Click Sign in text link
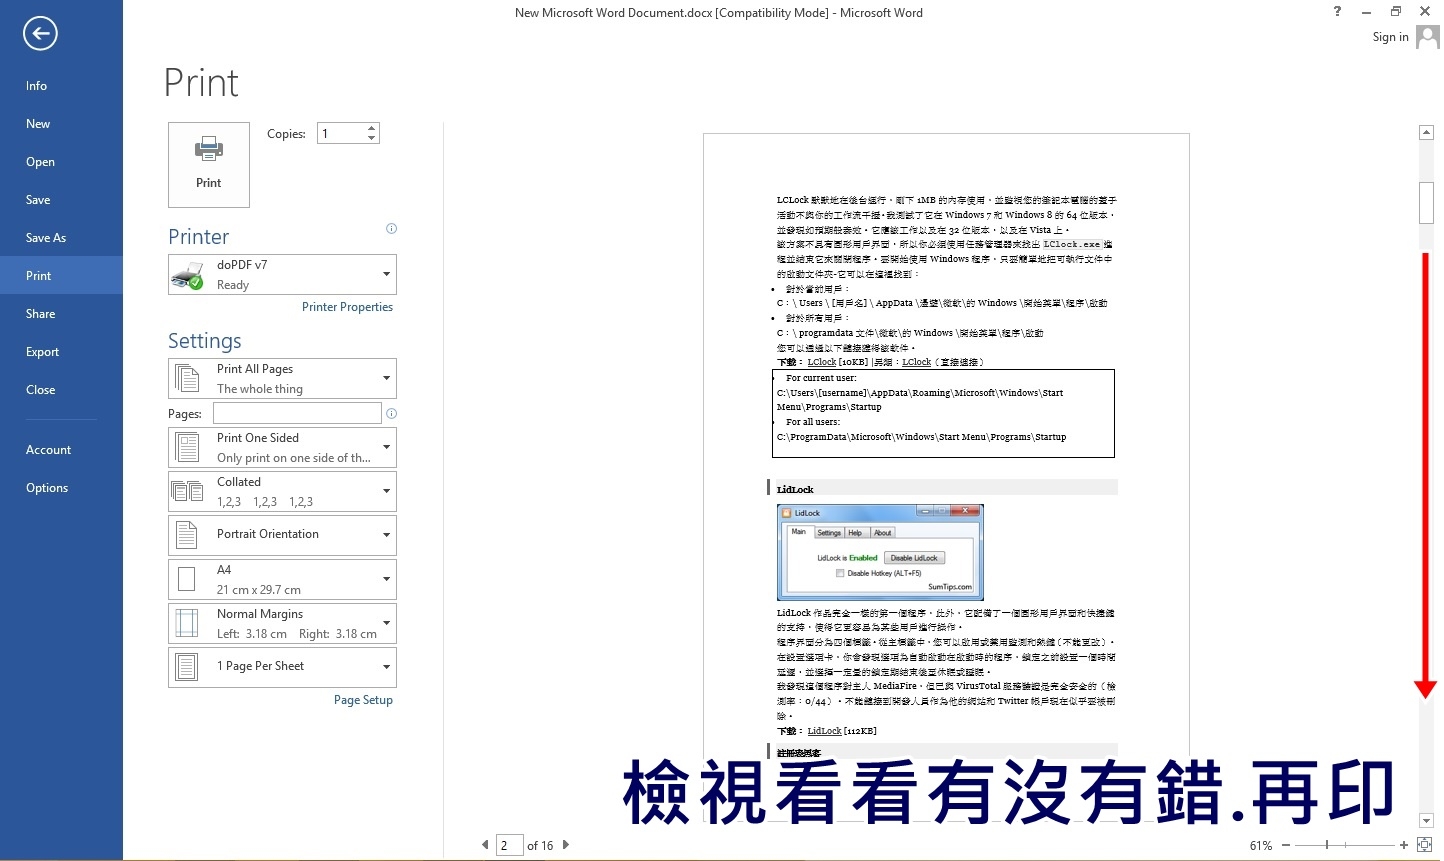 pos(1390,37)
